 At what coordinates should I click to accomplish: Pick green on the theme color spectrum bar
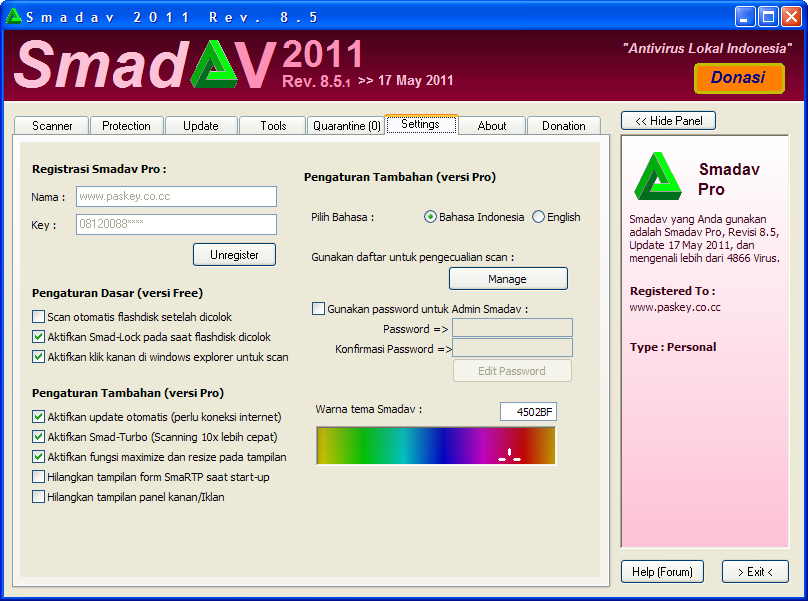[363, 445]
